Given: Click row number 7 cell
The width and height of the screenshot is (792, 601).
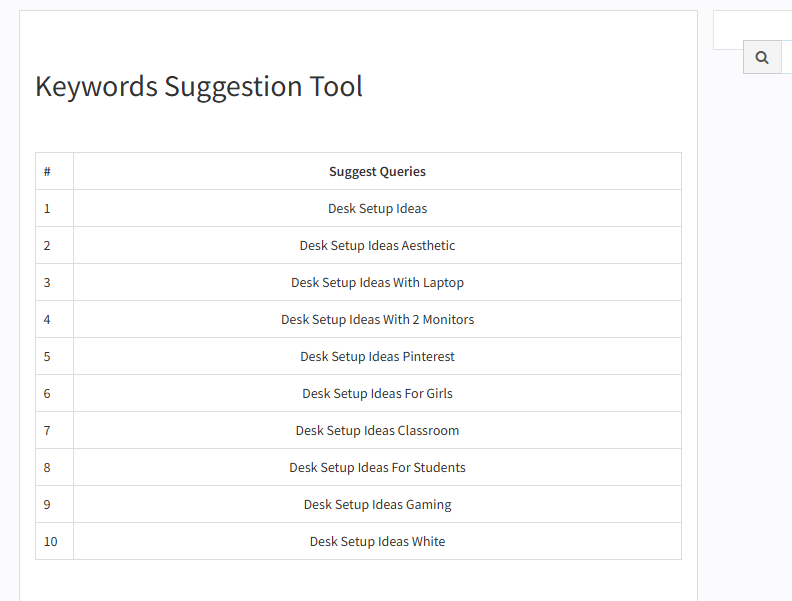Looking at the screenshot, I should (55, 430).
